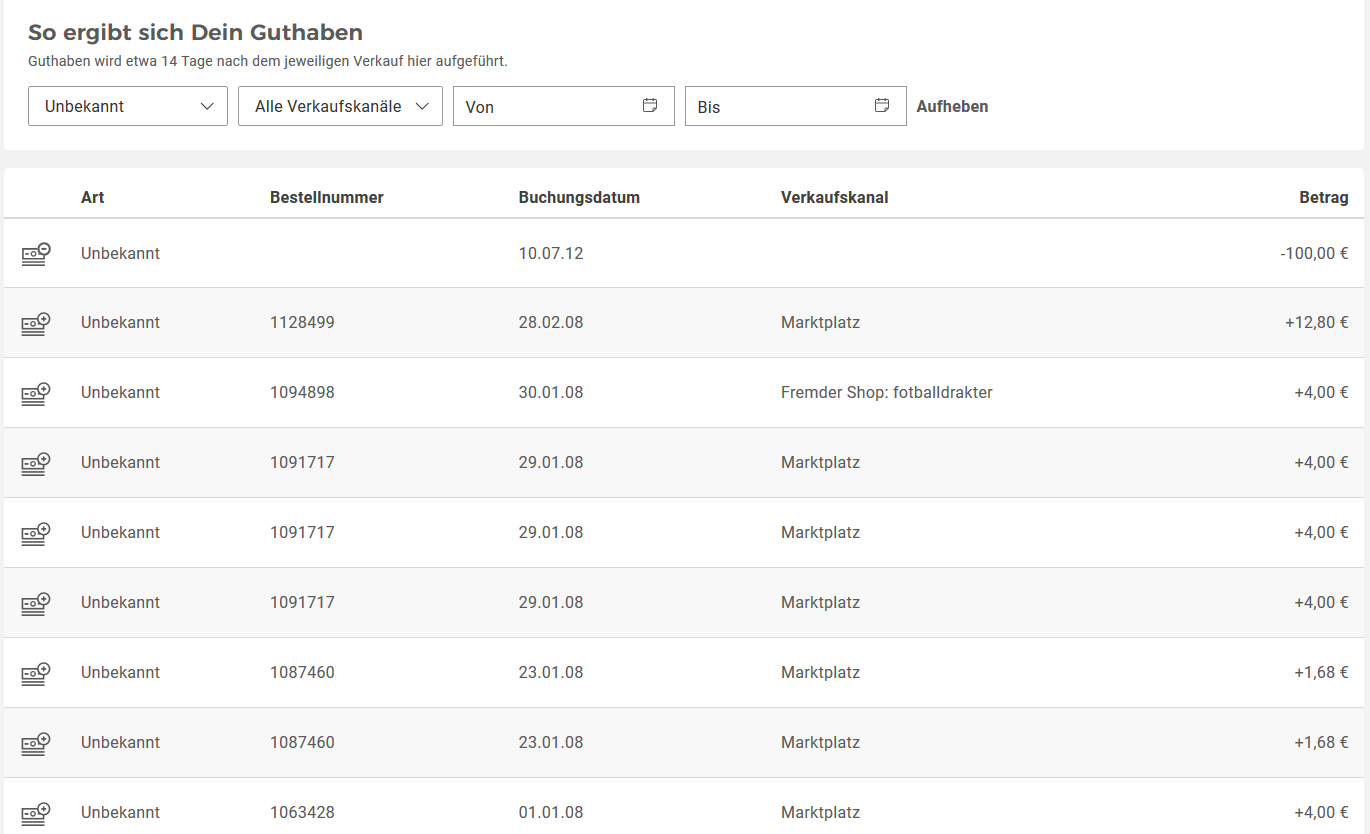
Task: Click the credit icon for order 1128499
Action: pos(36,323)
